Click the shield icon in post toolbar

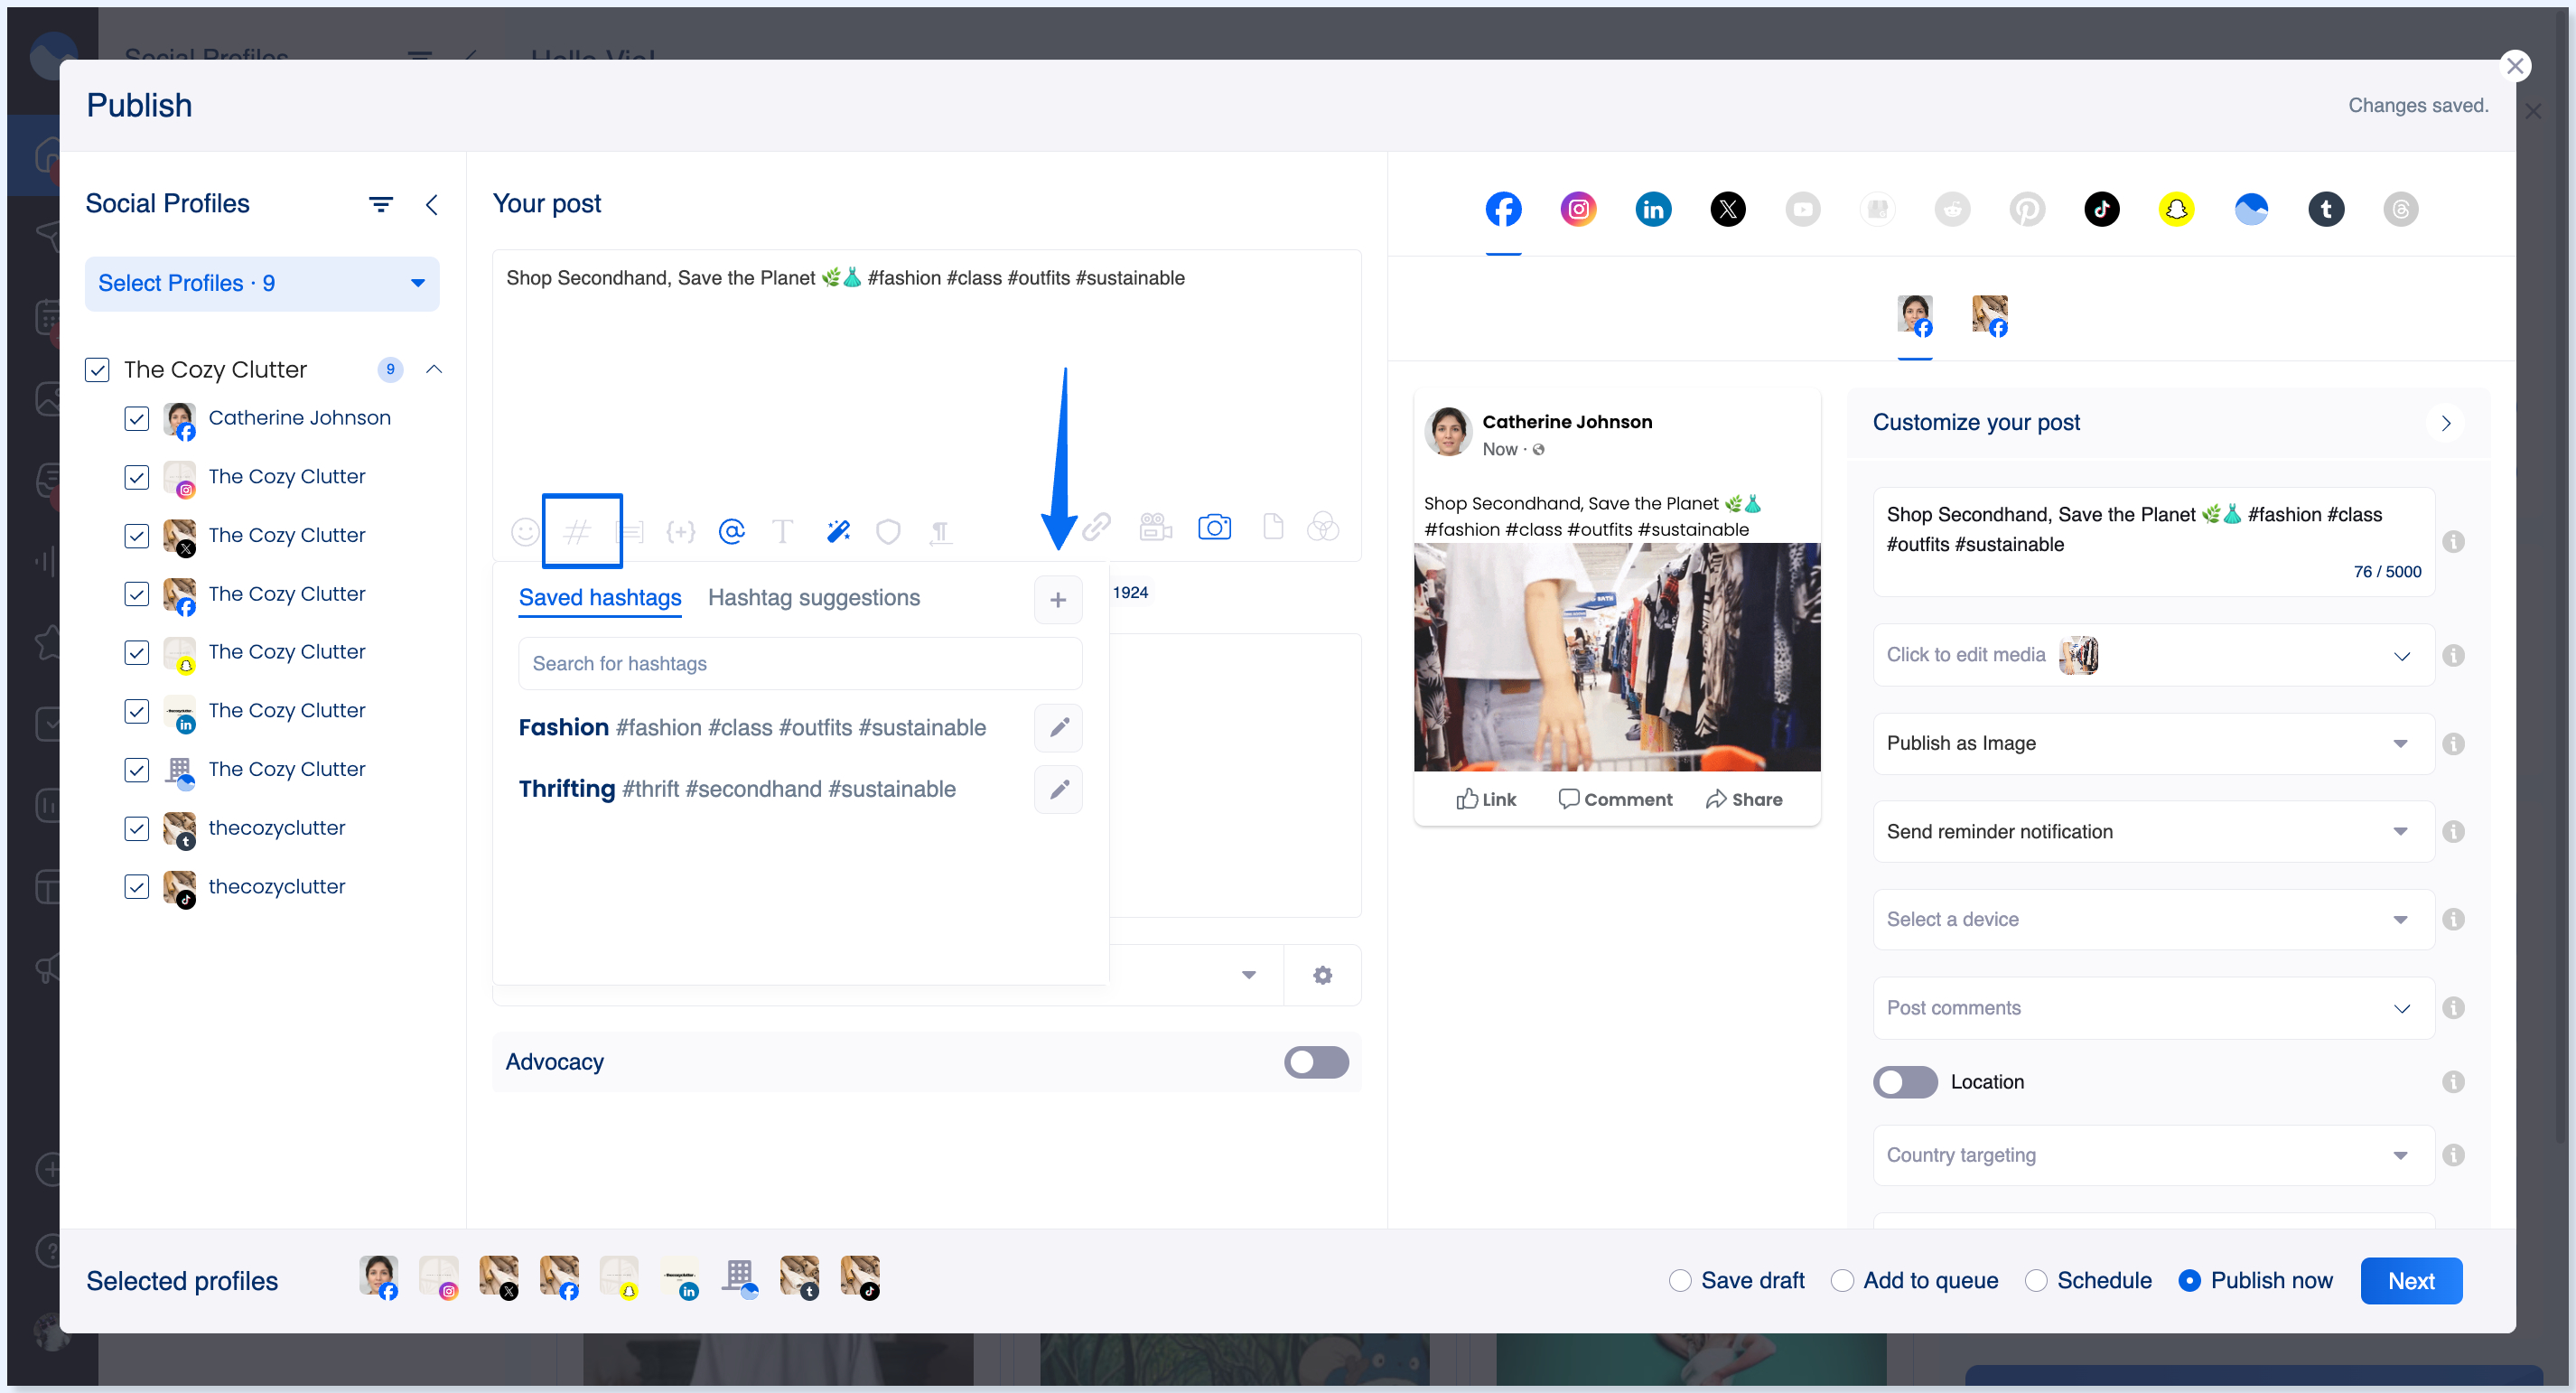888,531
